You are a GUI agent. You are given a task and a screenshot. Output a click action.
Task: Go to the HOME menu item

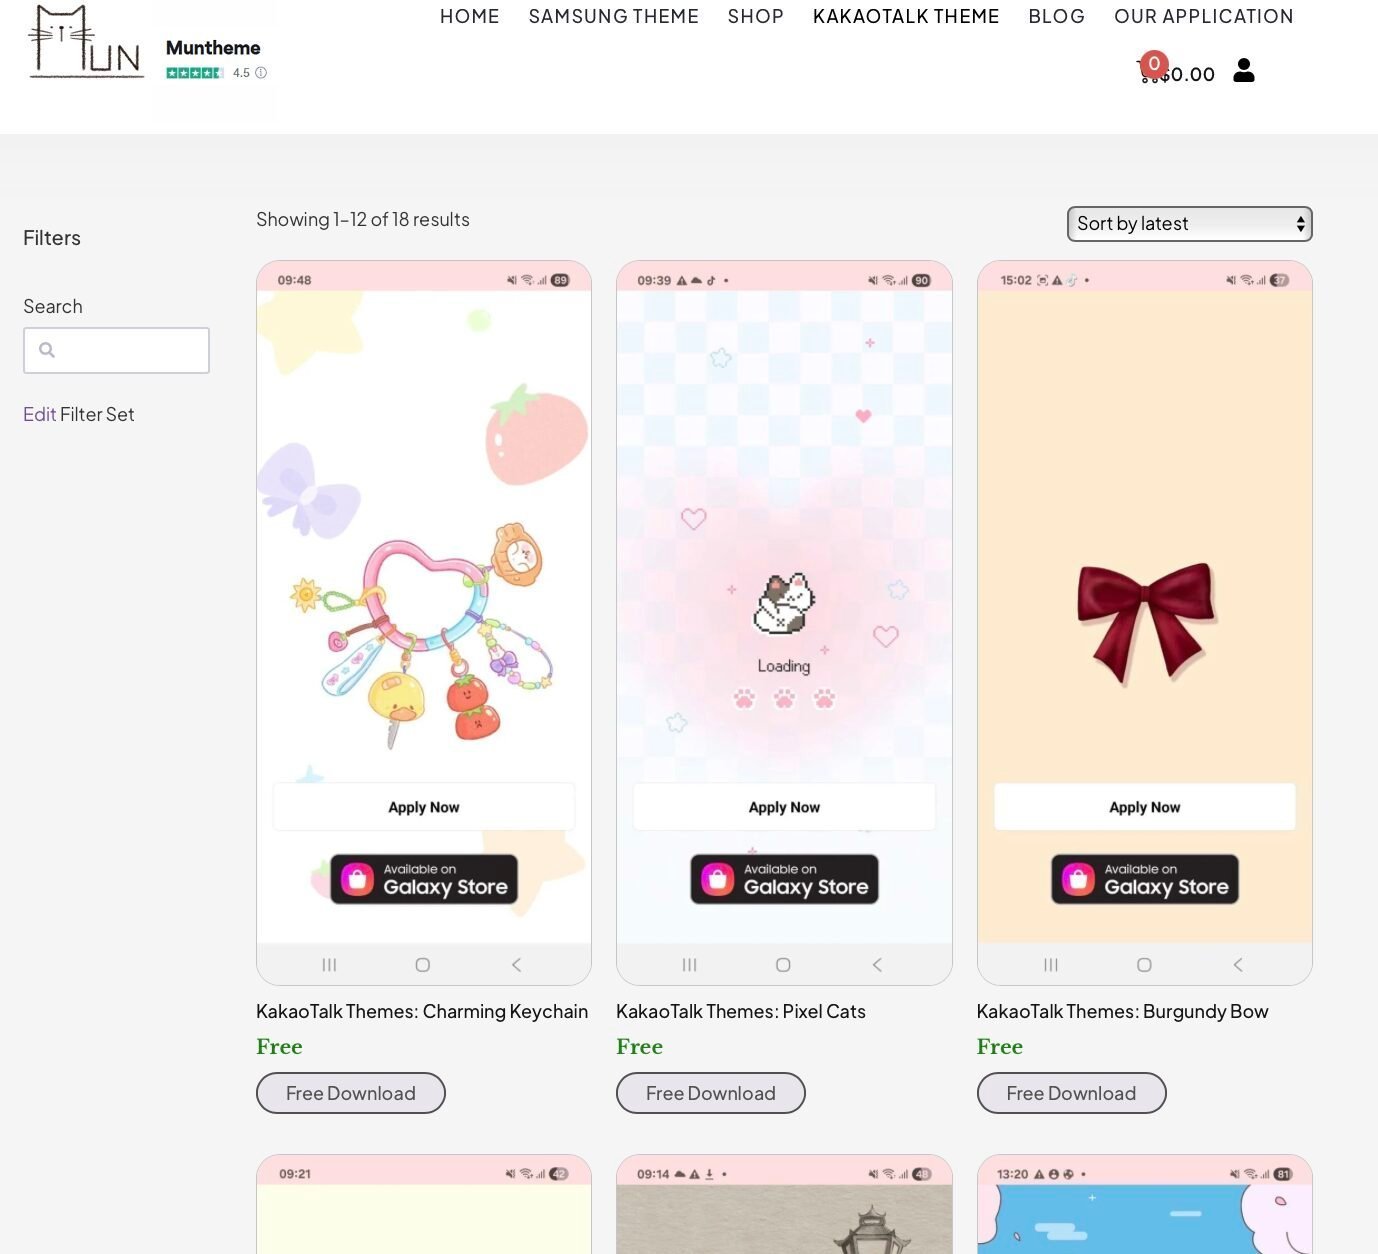tap(470, 16)
